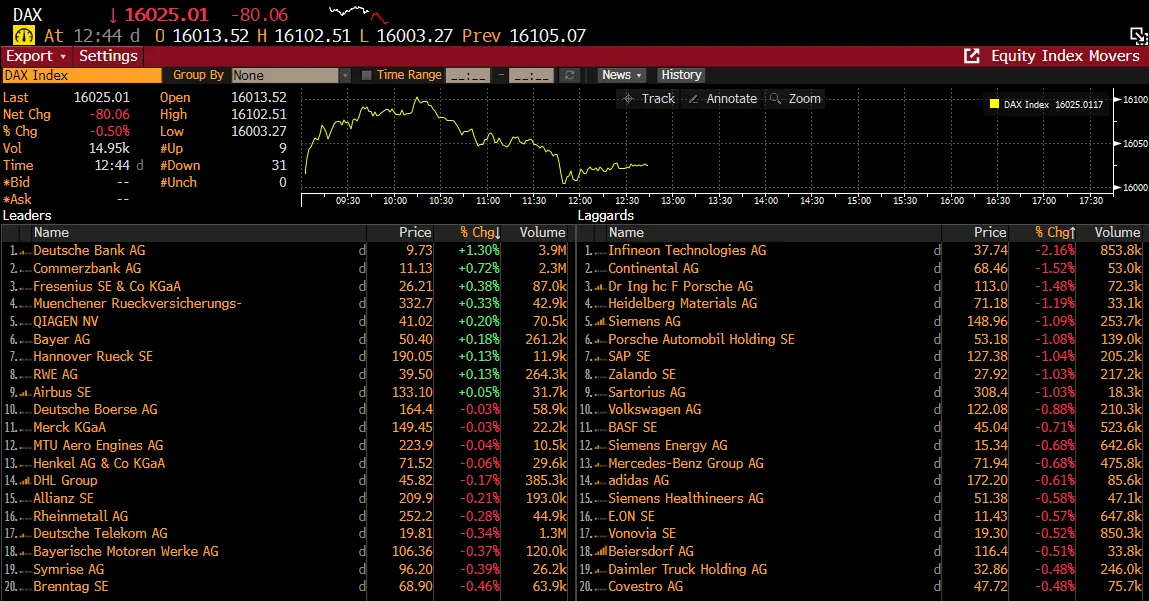The width and height of the screenshot is (1149, 601).
Task: Click the refresh icon beside the Time Range fields
Action: coord(570,74)
